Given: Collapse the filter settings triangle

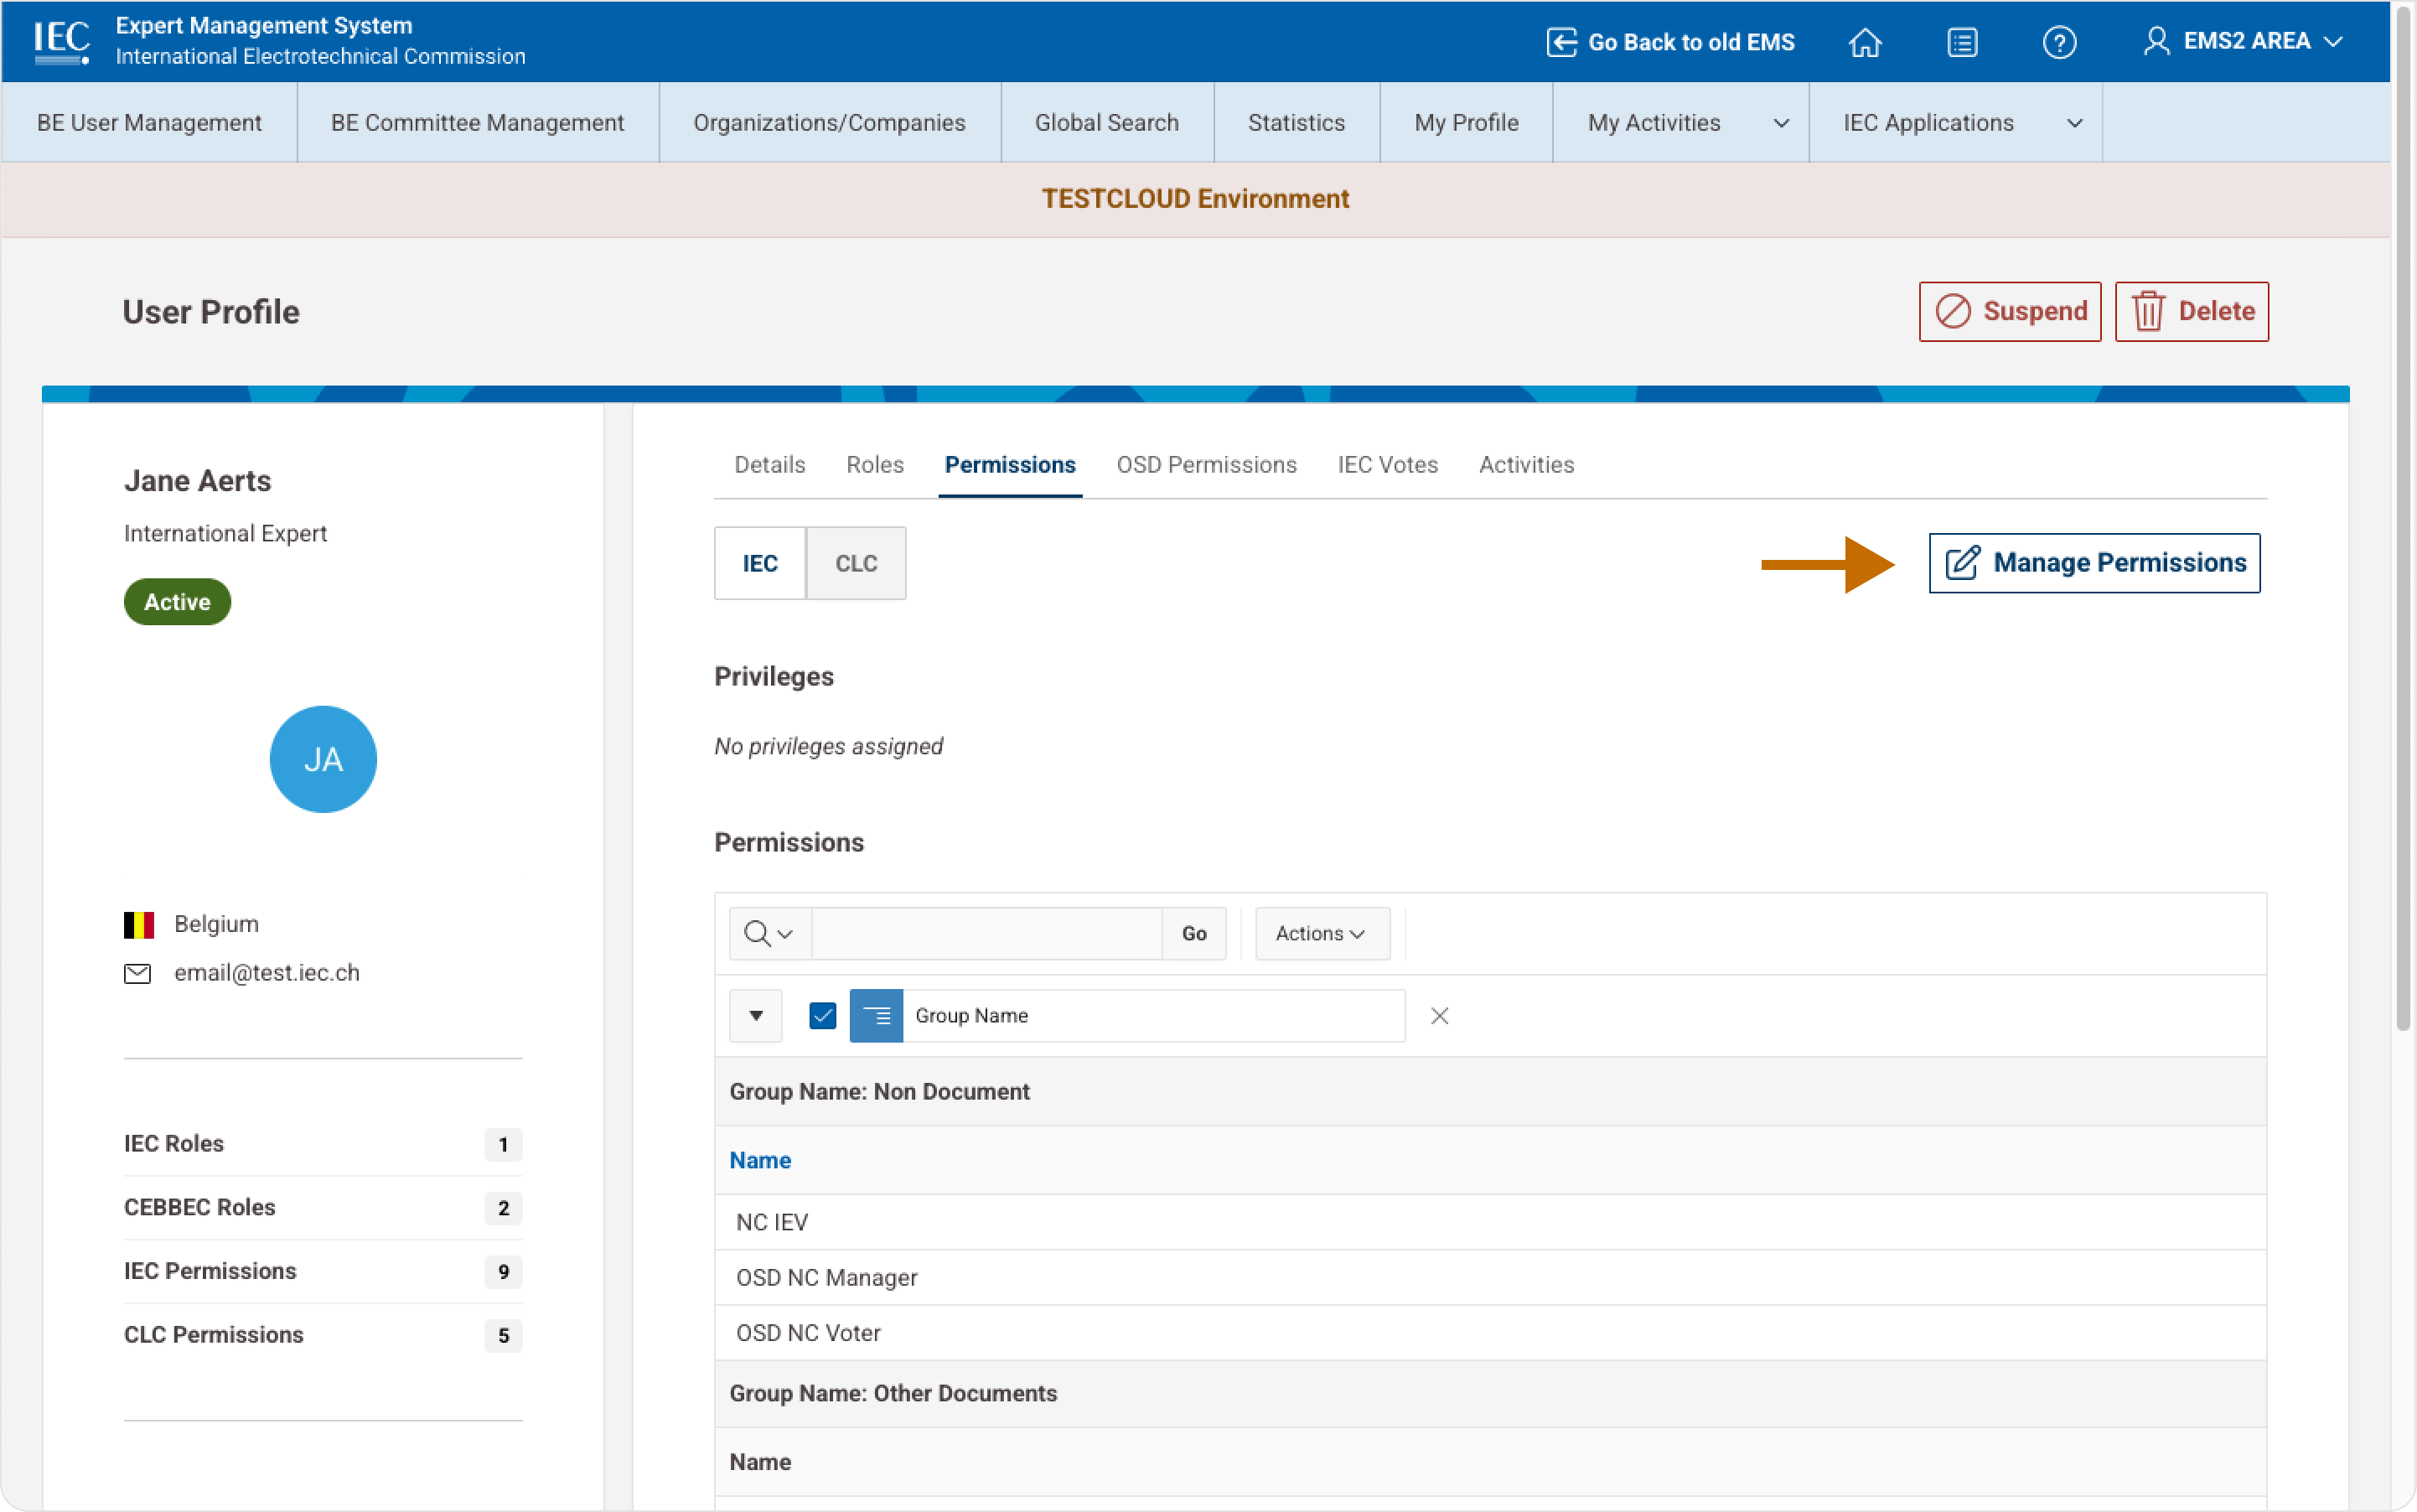Looking at the screenshot, I should (756, 1015).
